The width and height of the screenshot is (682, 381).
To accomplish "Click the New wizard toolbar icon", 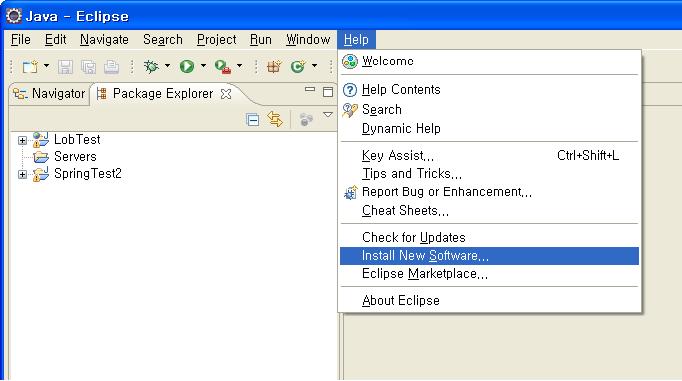I will (x=30, y=67).
